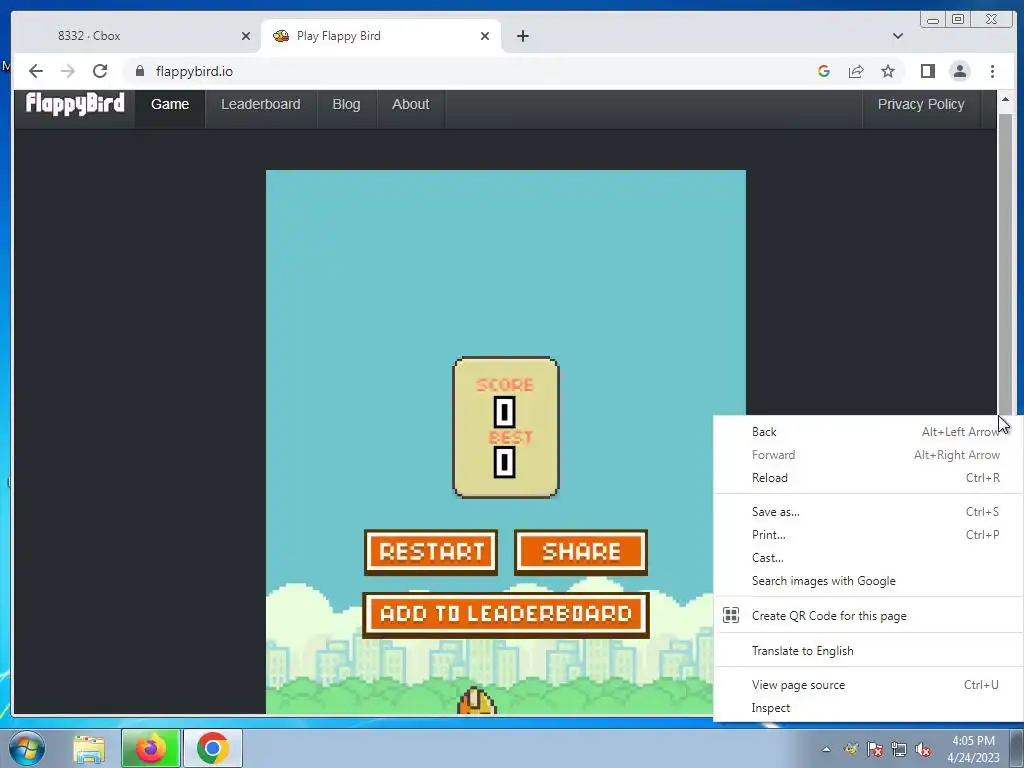Click the FlappyBird site logo
The width and height of the screenshot is (1024, 768).
coord(74,104)
